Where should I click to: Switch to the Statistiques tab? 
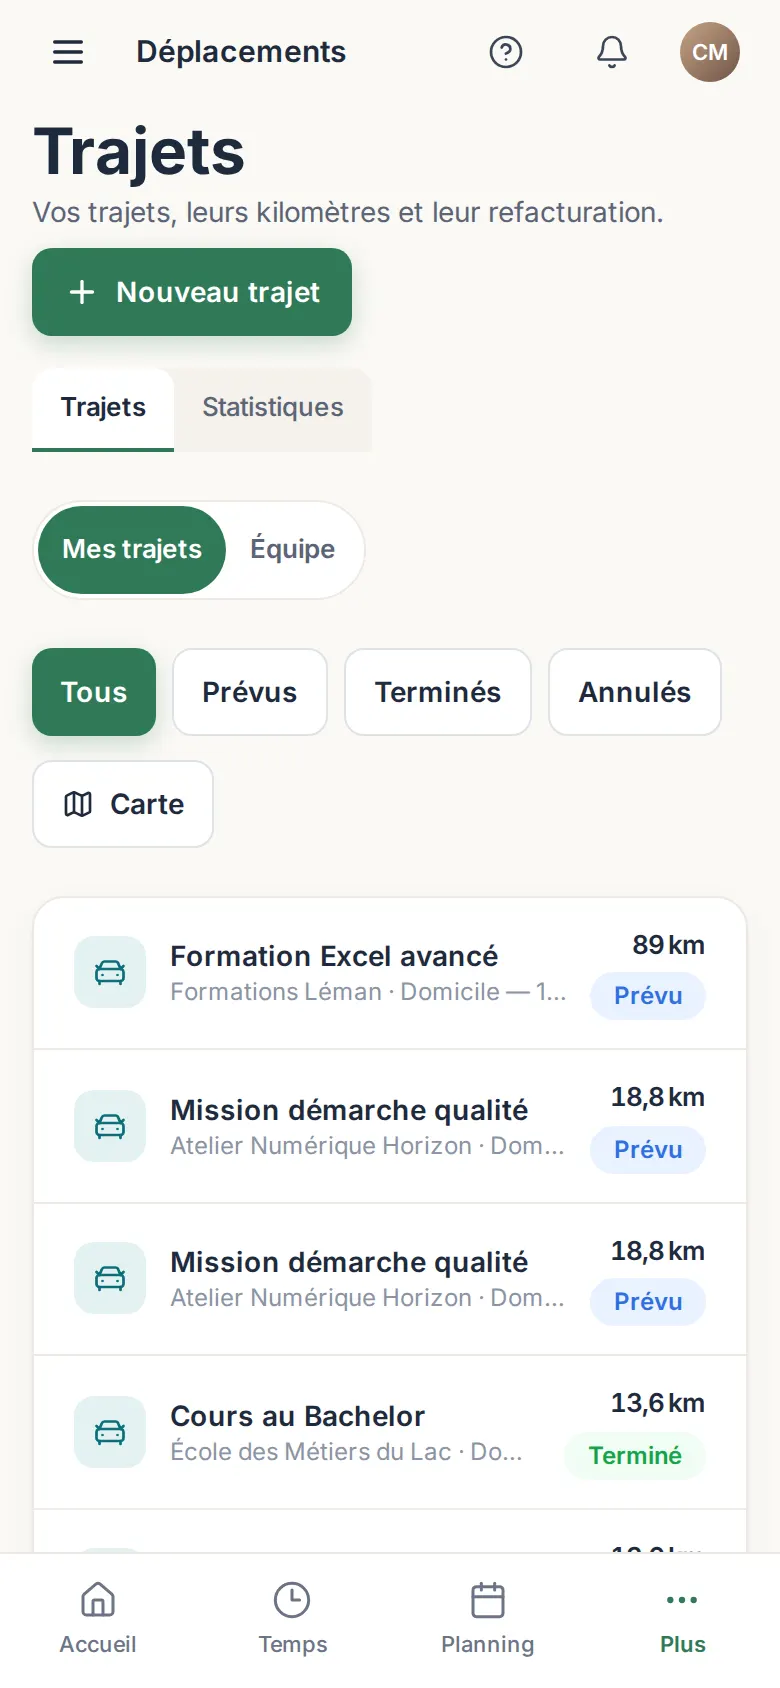click(273, 409)
